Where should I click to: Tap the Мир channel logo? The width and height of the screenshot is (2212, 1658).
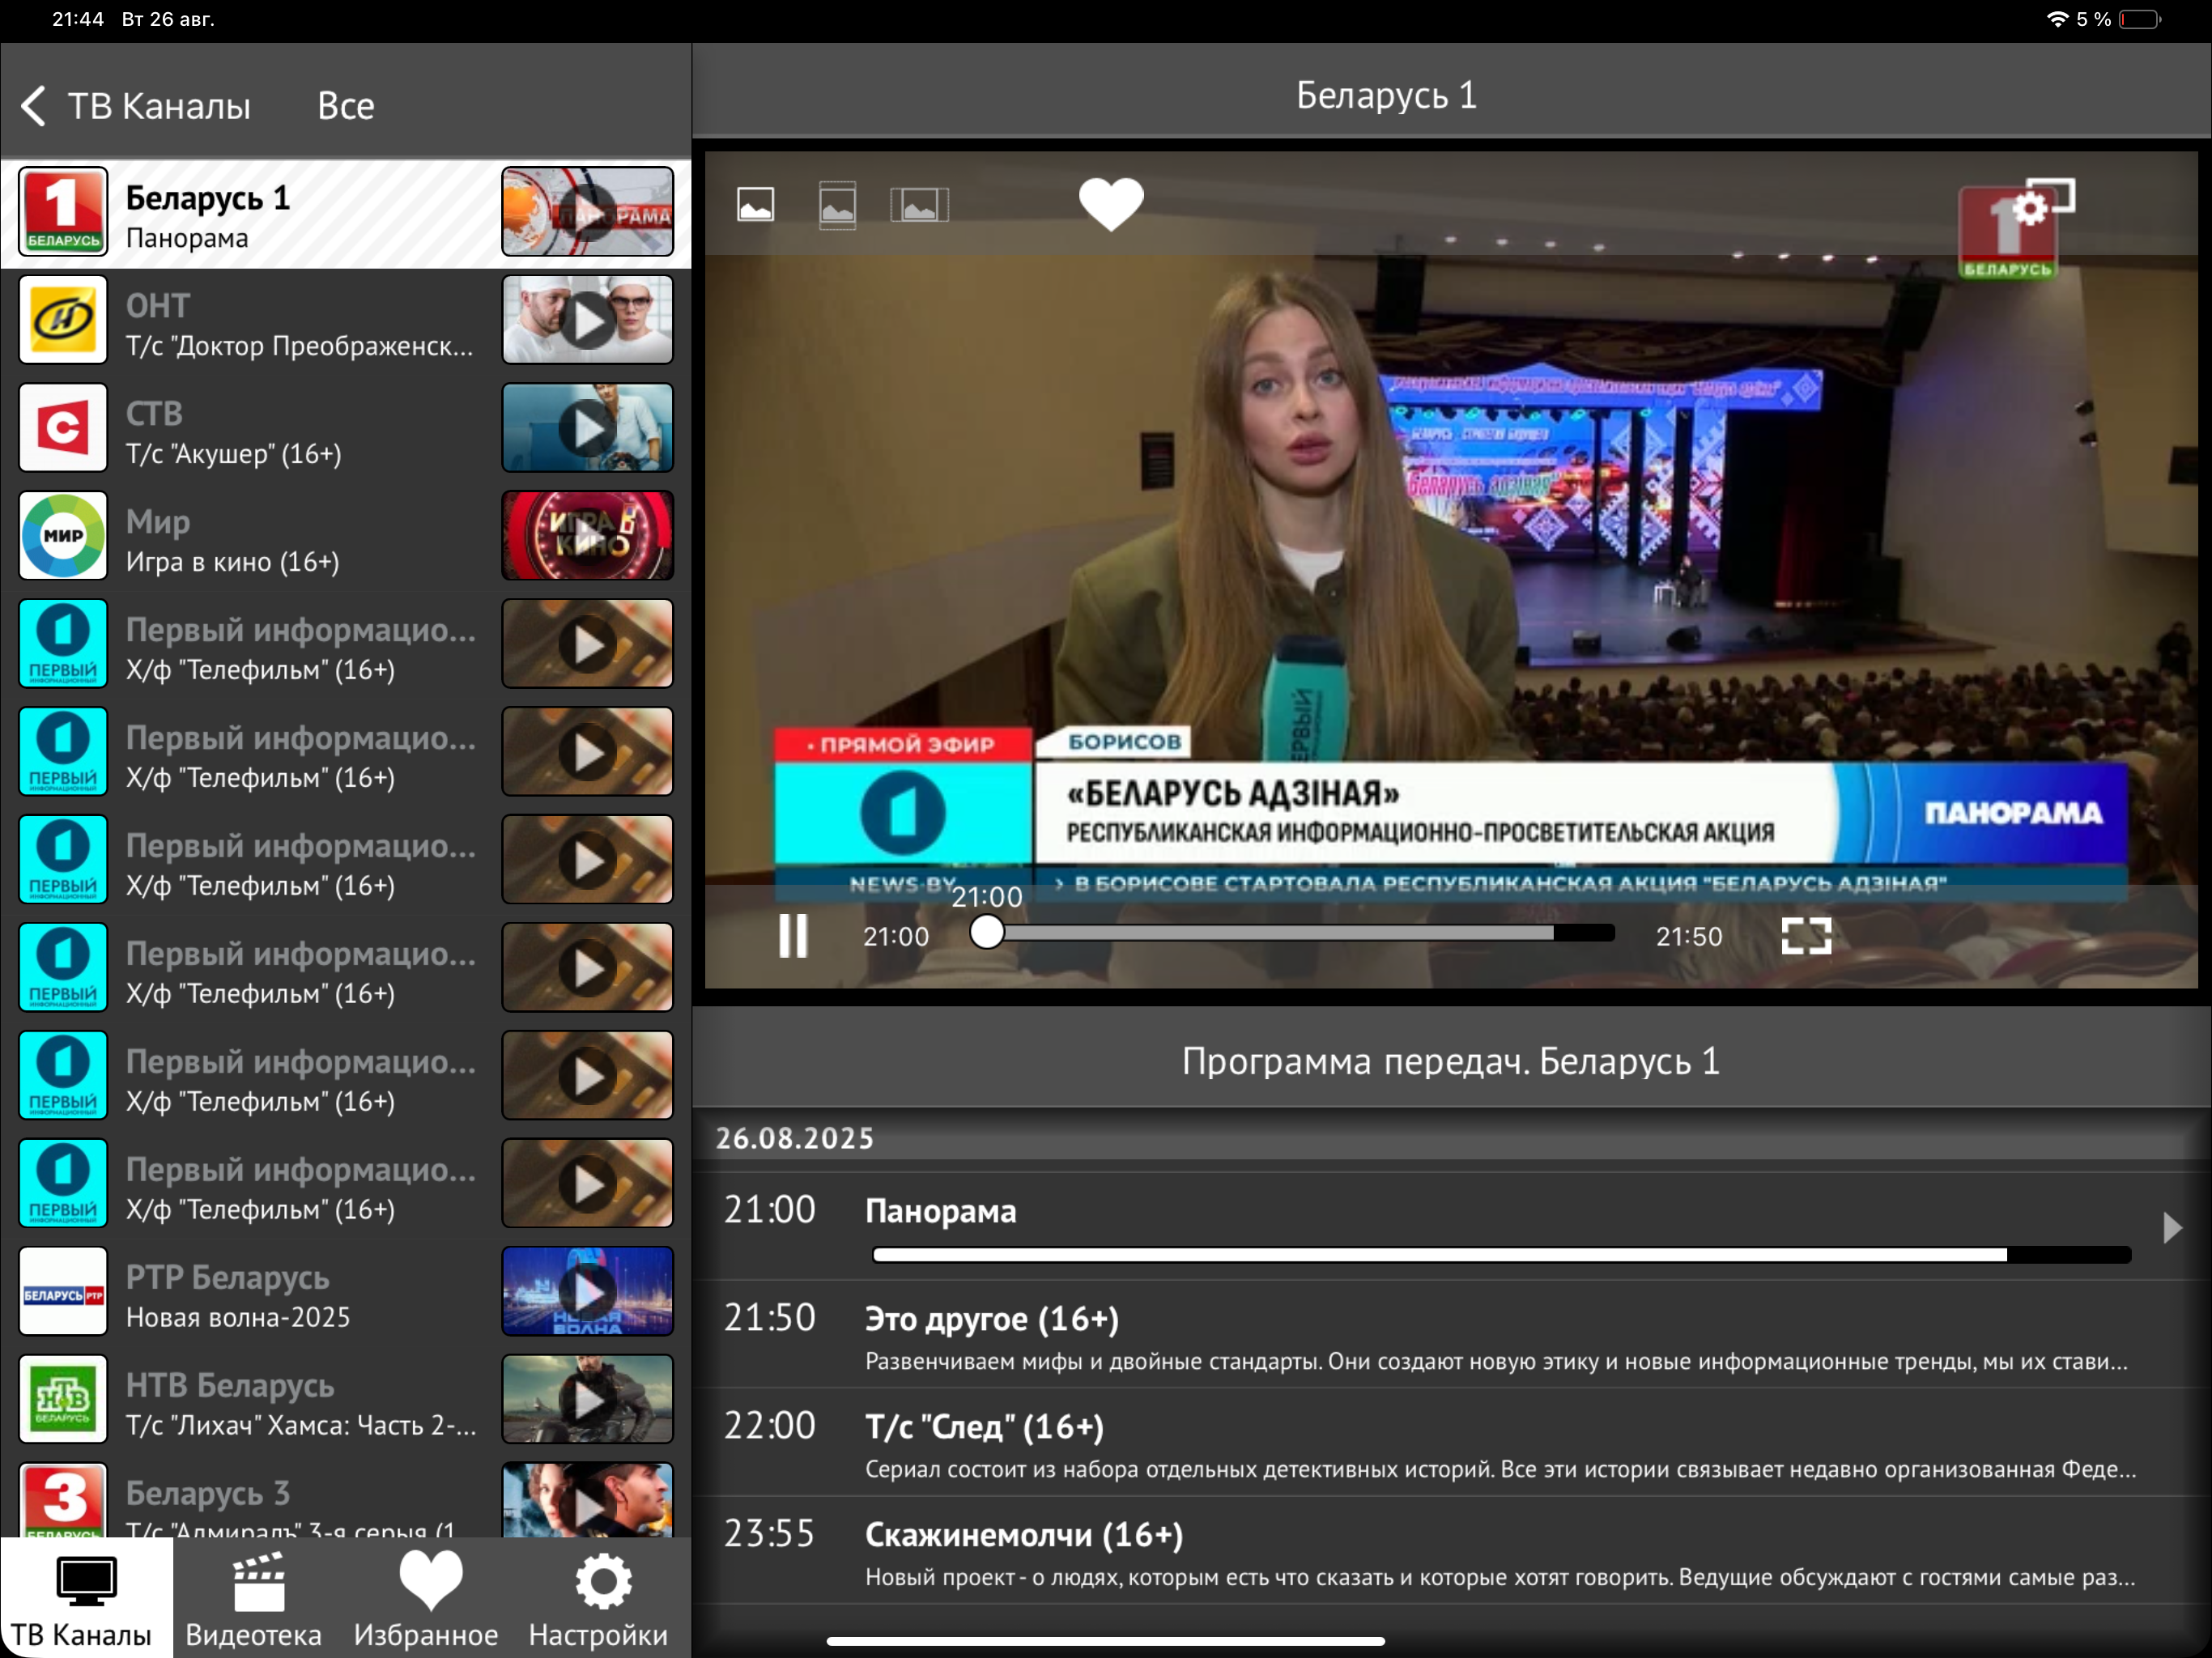pyautogui.click(x=63, y=536)
